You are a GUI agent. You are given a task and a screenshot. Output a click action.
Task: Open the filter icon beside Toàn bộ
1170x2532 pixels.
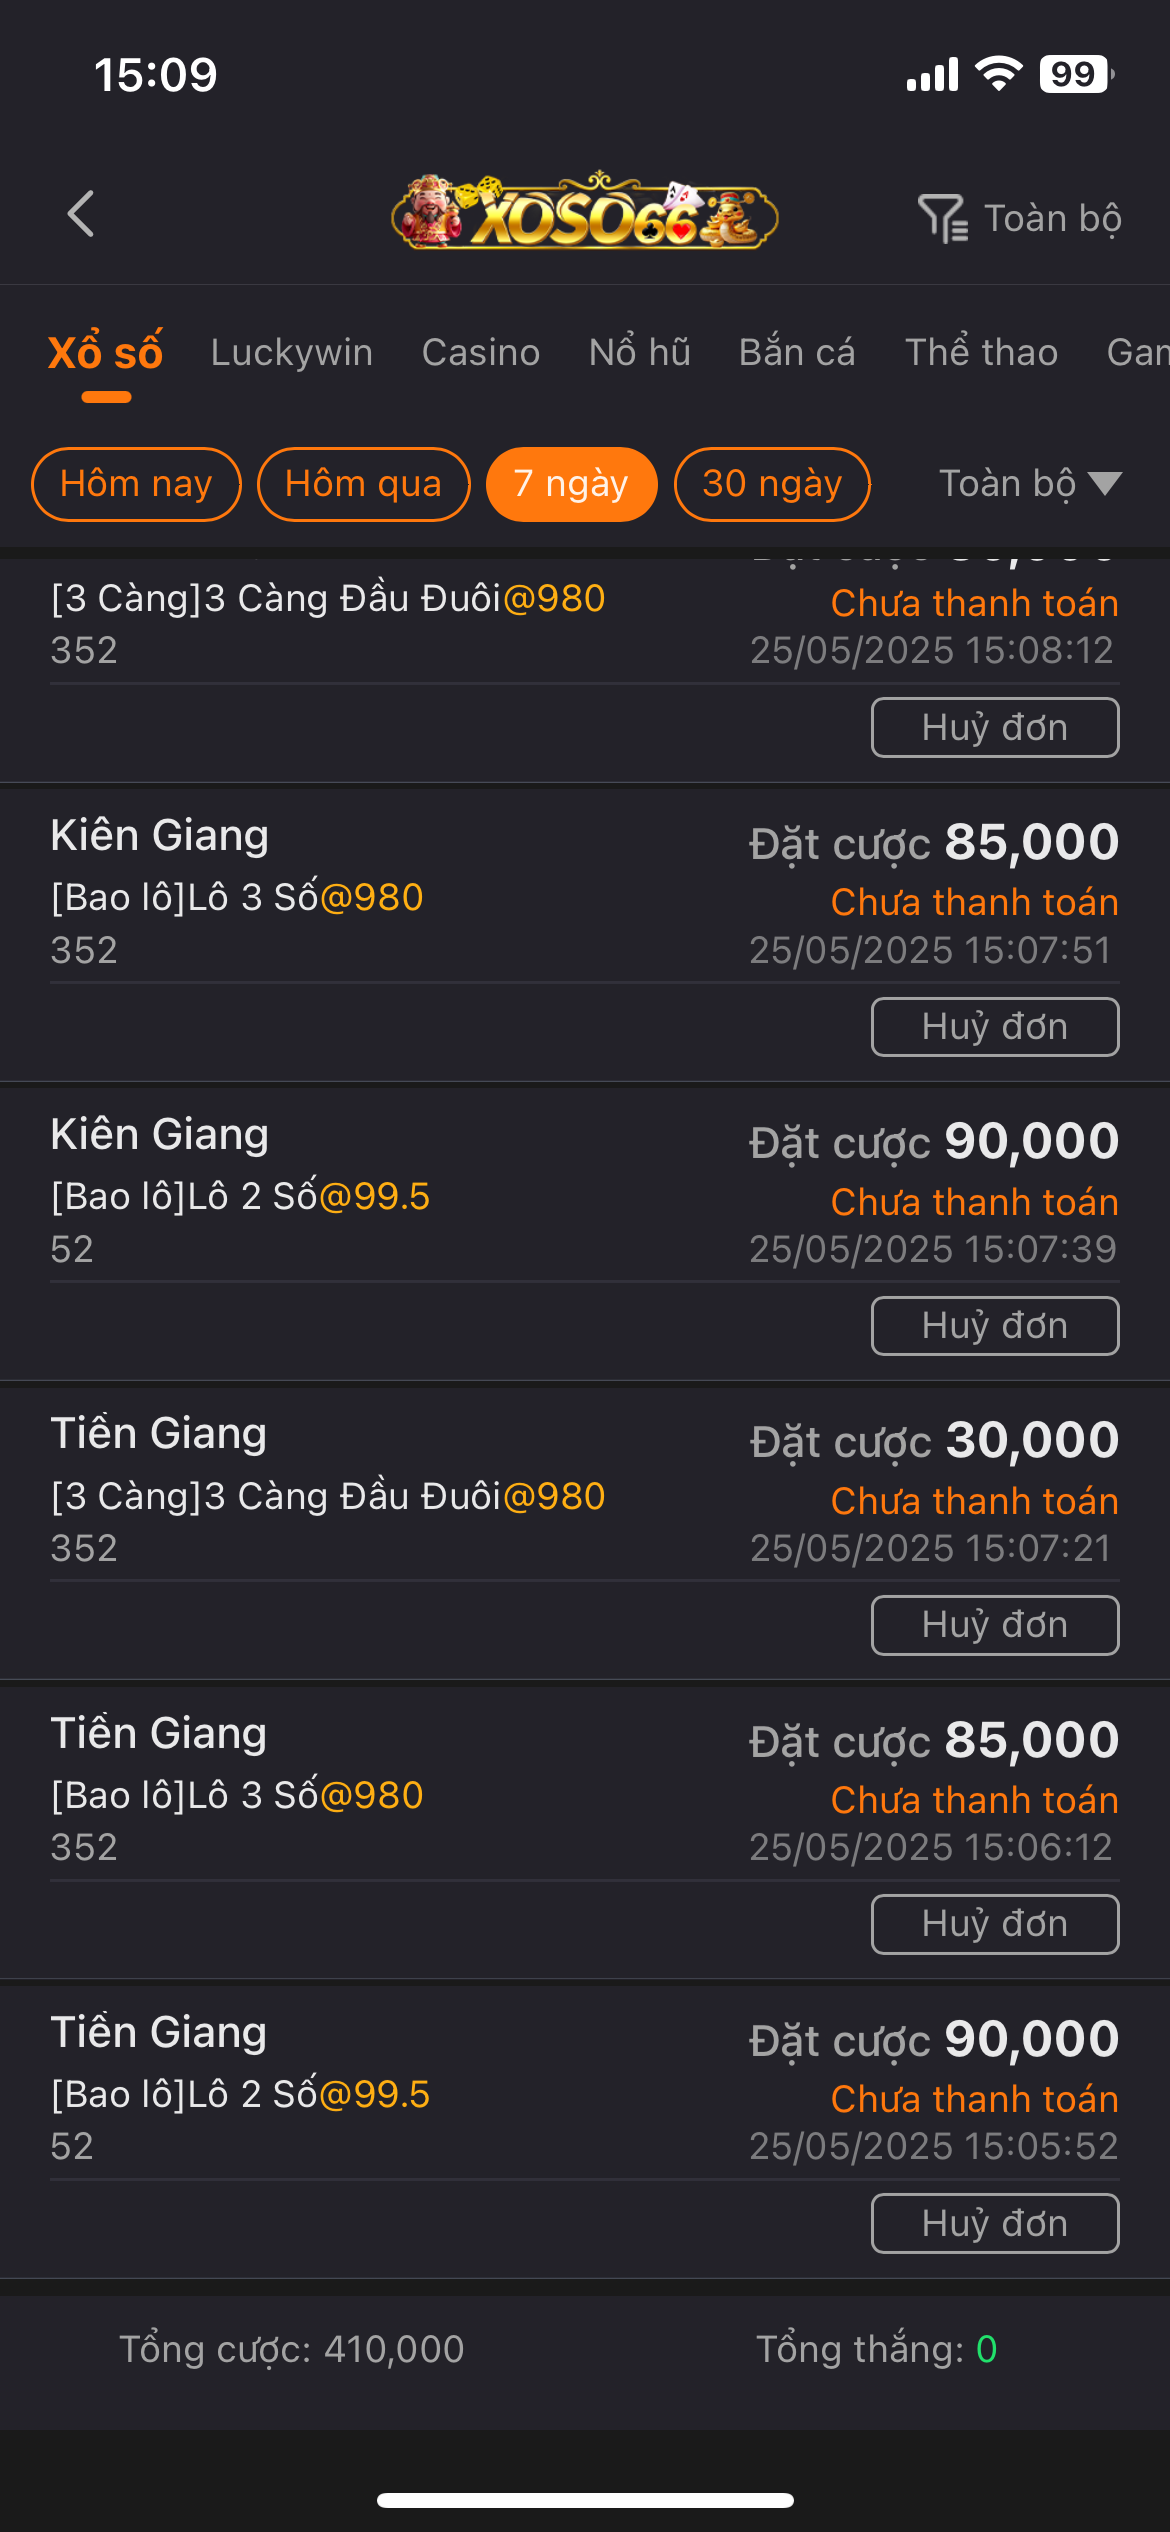click(942, 218)
